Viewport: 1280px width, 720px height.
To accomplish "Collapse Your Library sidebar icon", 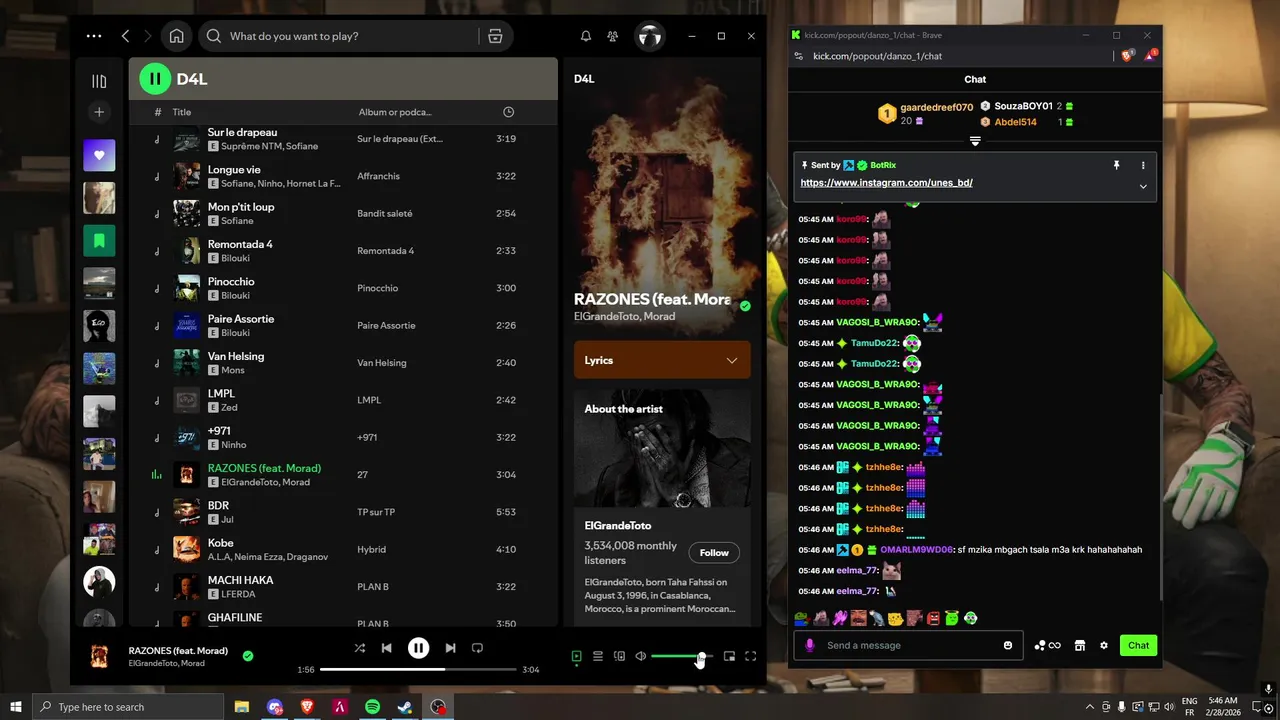I will click(x=99, y=81).
